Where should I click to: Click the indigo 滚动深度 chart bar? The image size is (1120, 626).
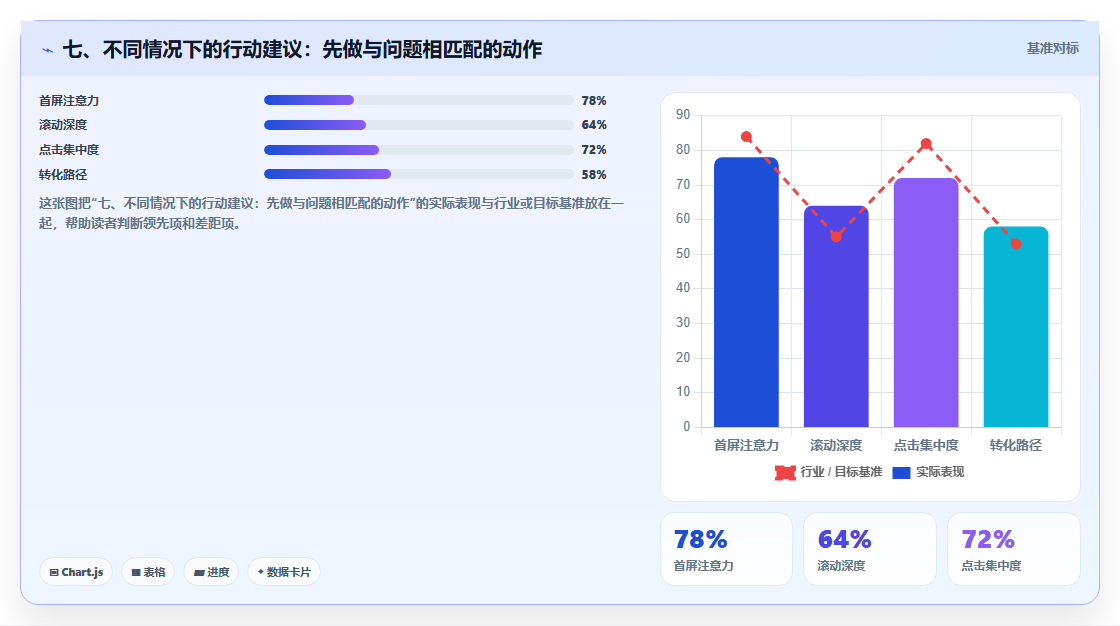pos(836,317)
